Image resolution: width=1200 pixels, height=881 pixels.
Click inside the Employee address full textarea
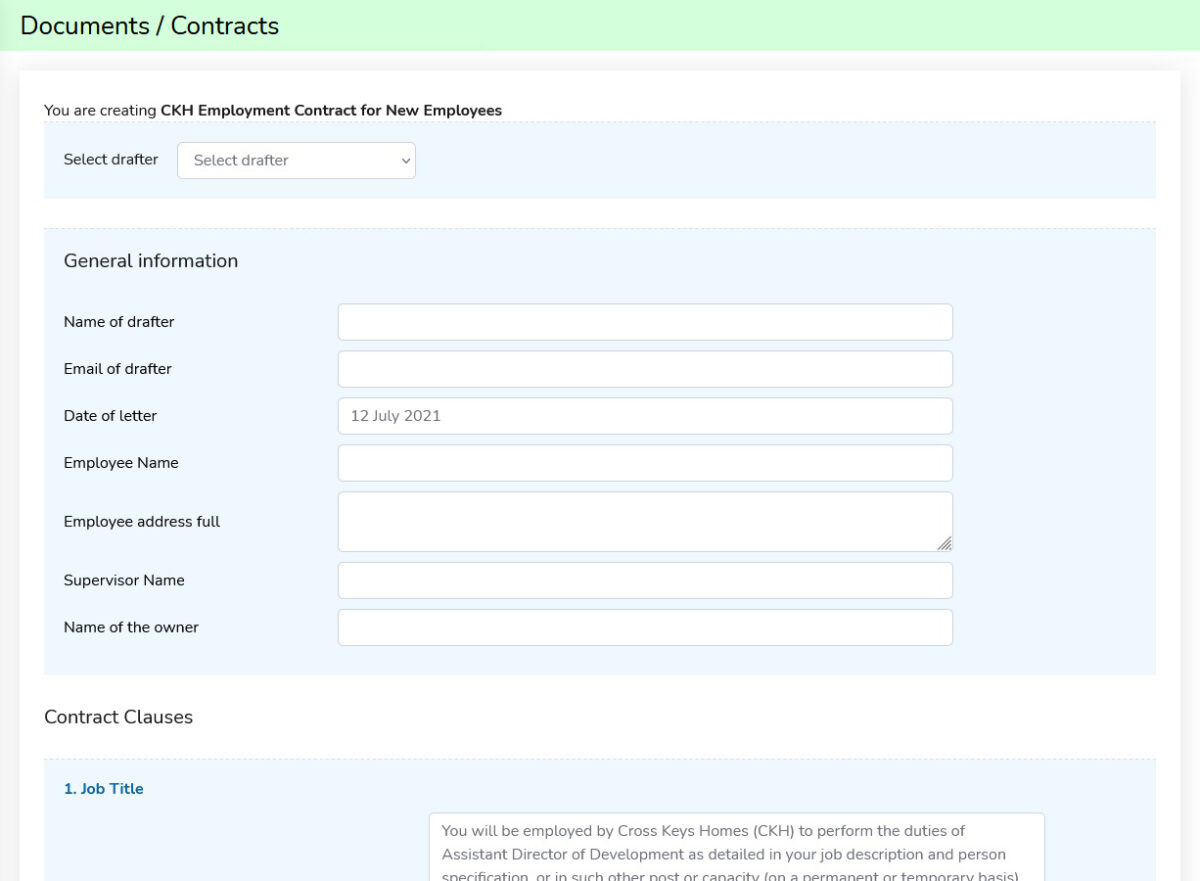[644, 518]
